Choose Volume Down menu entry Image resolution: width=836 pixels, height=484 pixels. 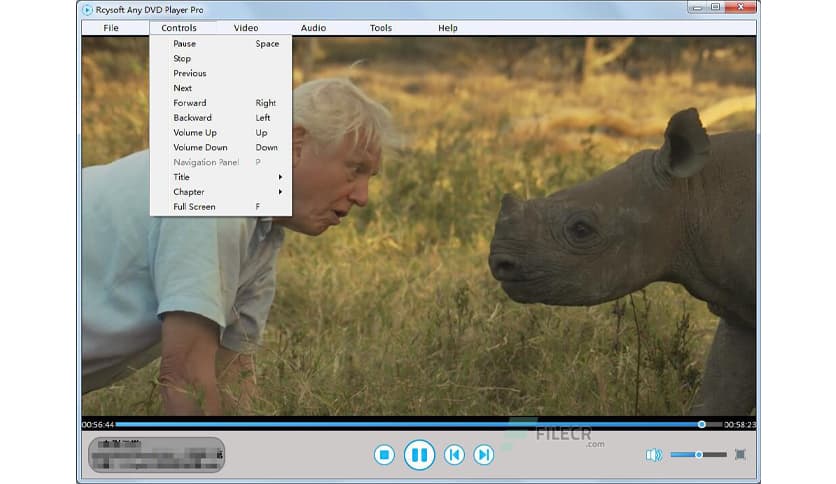221,148
